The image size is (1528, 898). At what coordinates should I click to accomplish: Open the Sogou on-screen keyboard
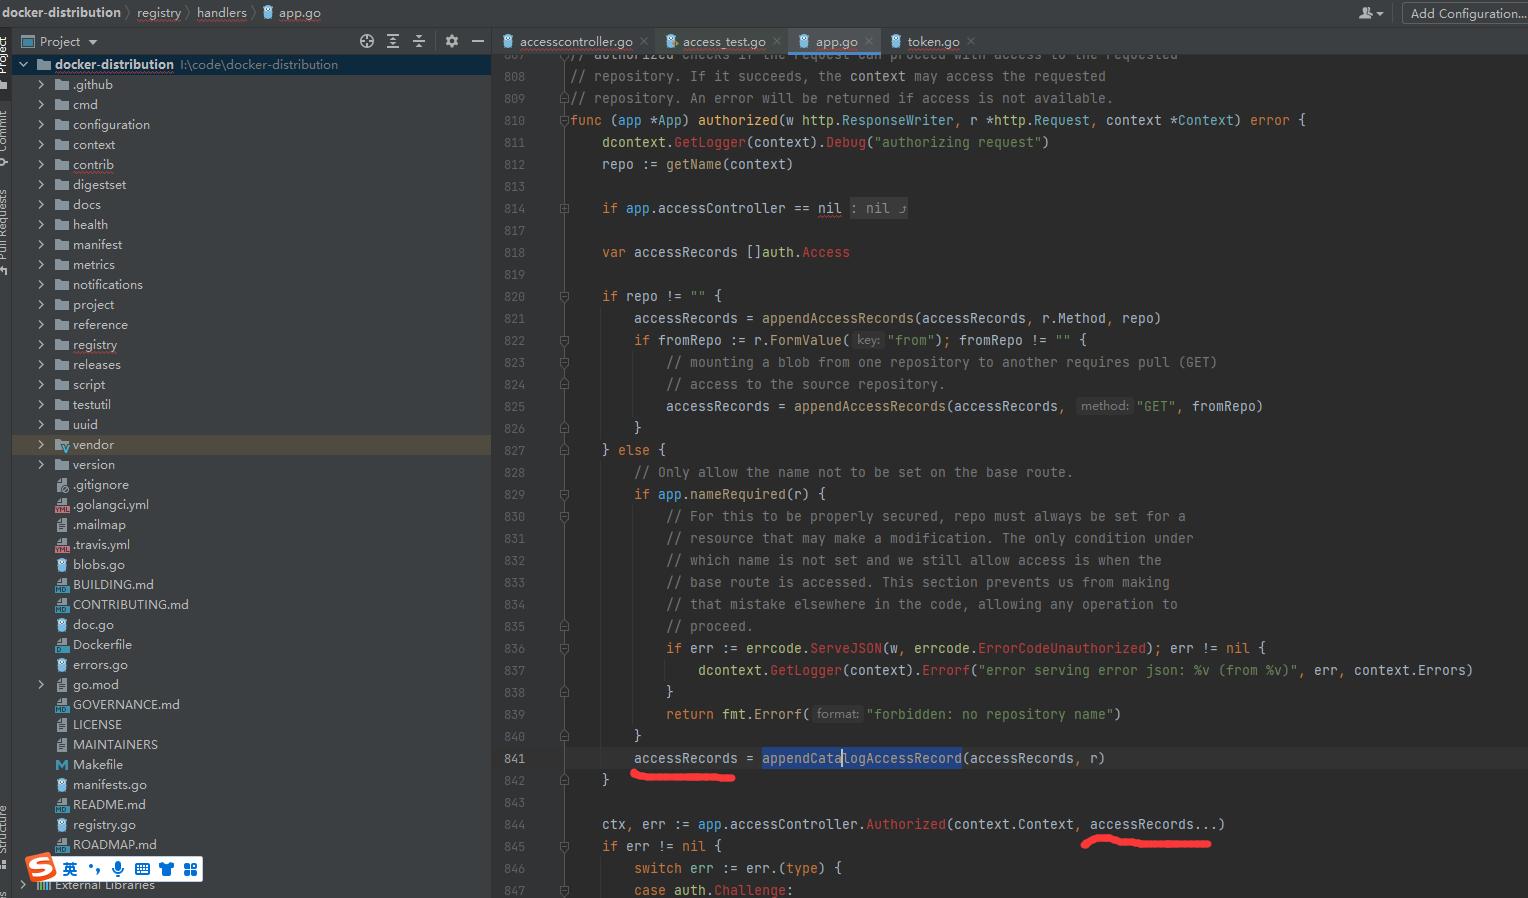pos(141,868)
